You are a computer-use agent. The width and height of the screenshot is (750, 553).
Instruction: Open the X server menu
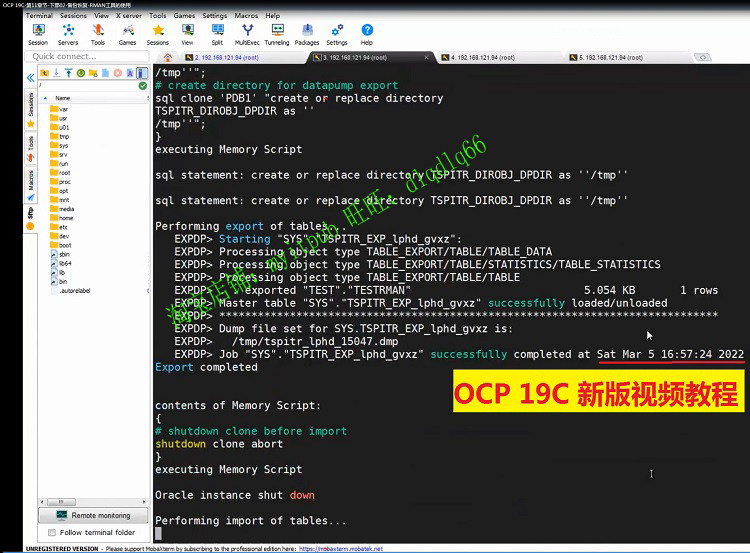click(x=129, y=16)
